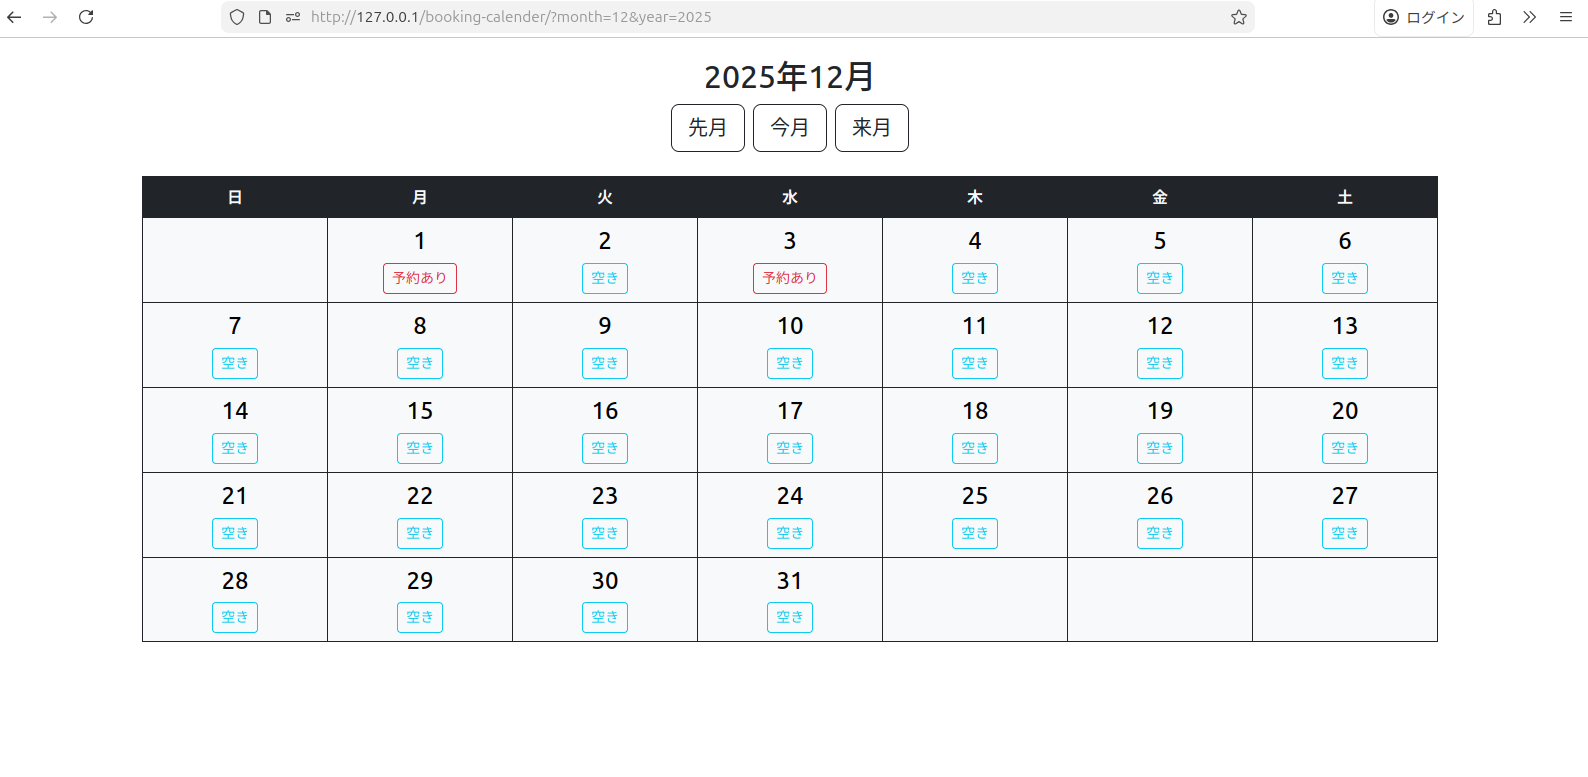1588x777 pixels.
Task: Bookmark this page with the star icon
Action: 1239,17
